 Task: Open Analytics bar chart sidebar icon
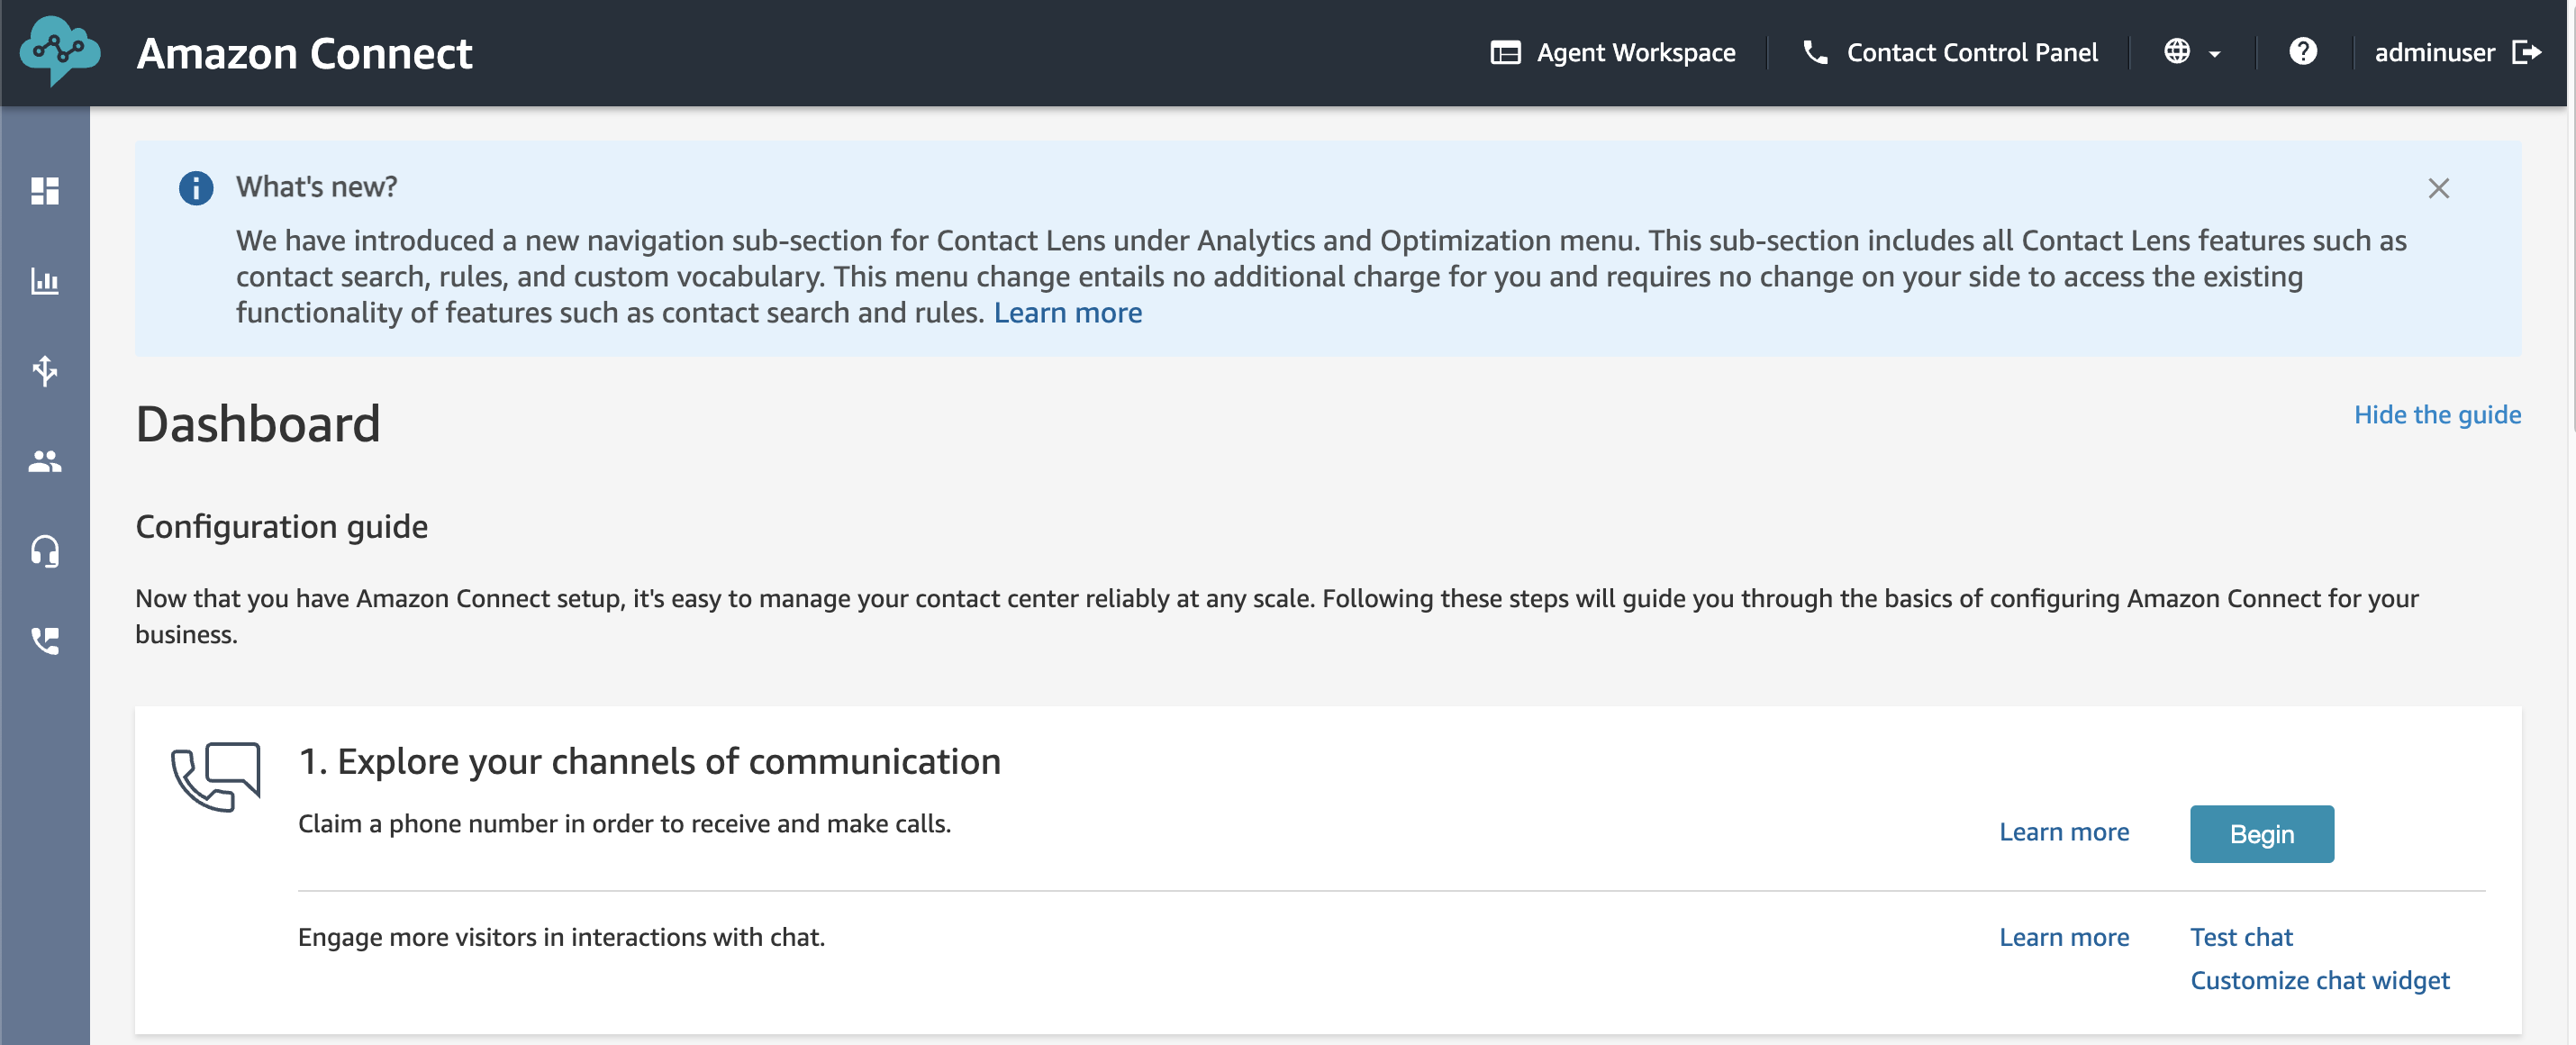pyautogui.click(x=45, y=281)
